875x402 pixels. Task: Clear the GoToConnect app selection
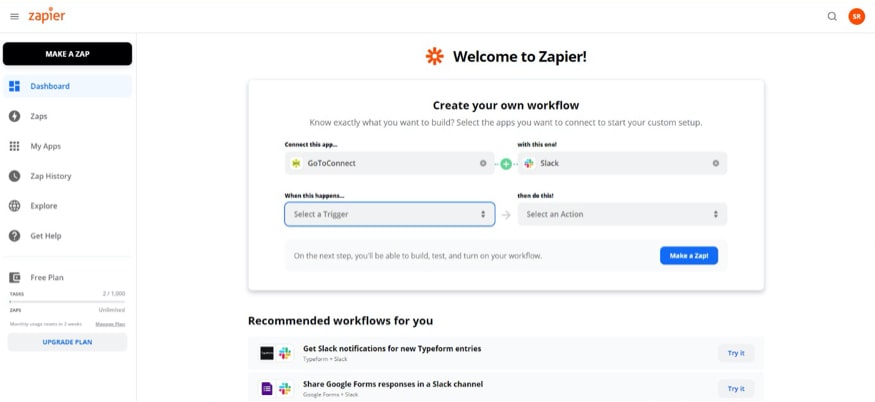point(483,163)
